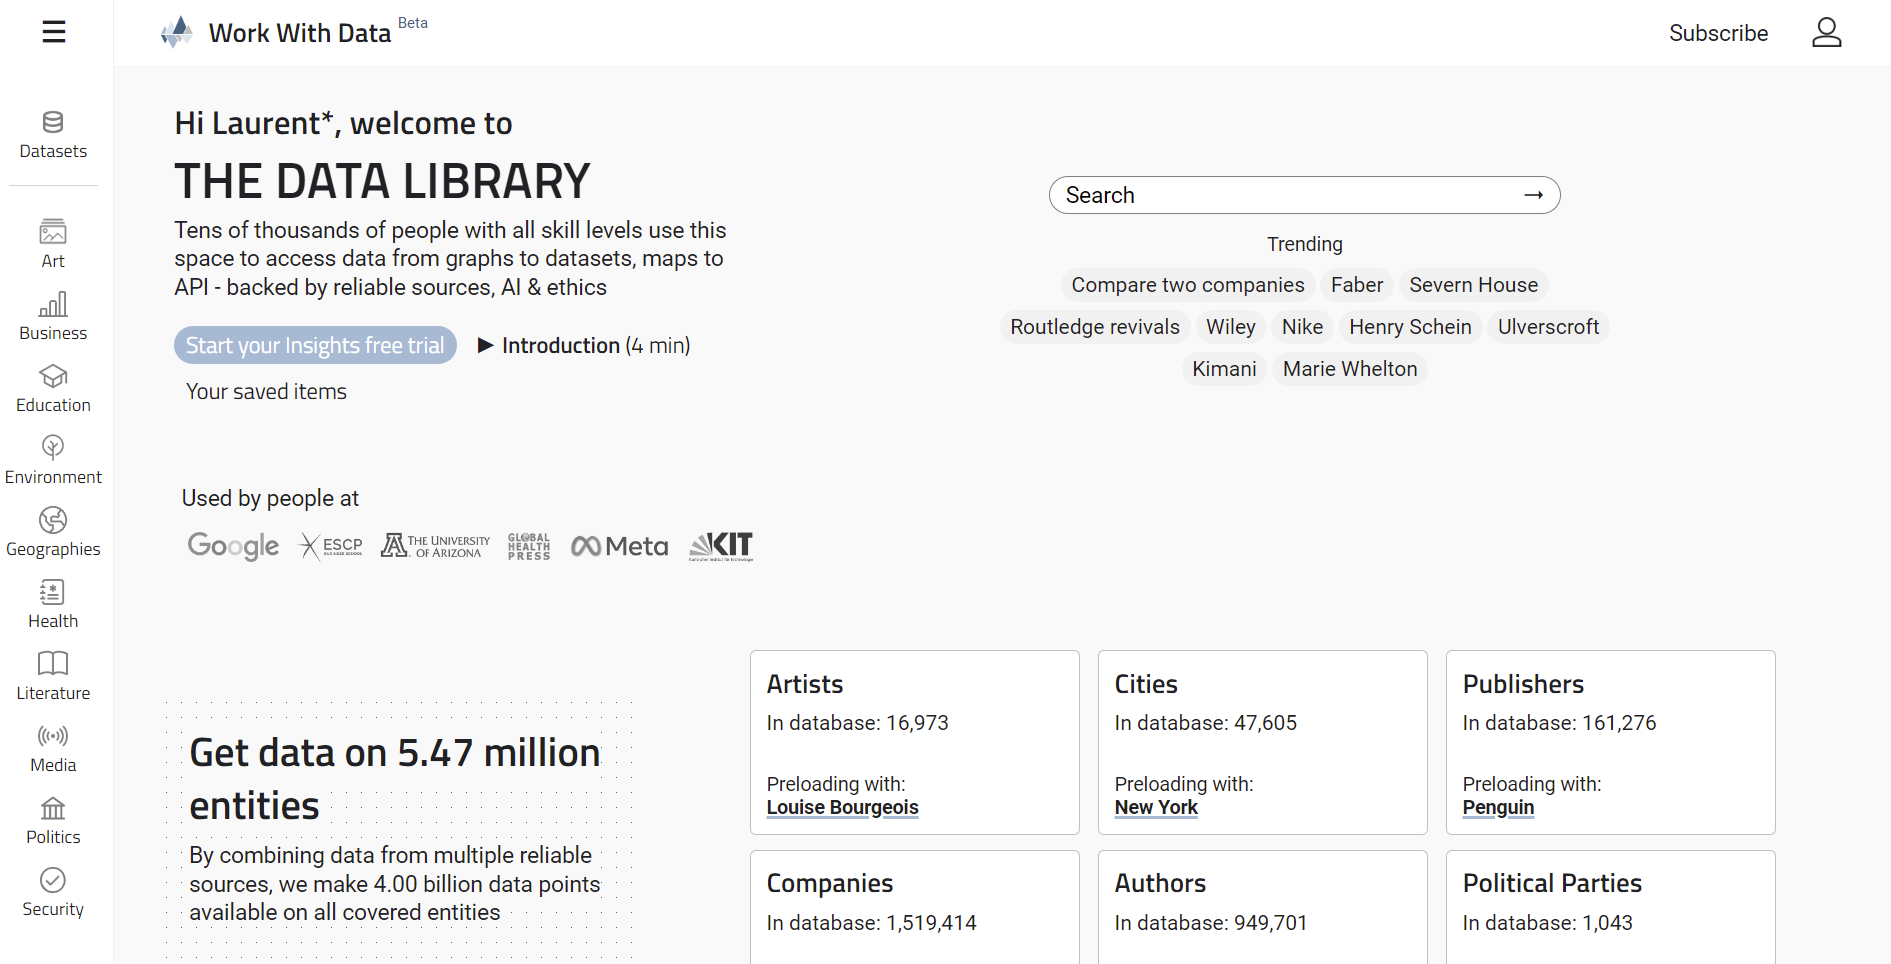The height and width of the screenshot is (964, 1891).
Task: Open Datasets in sidebar
Action: click(53, 135)
